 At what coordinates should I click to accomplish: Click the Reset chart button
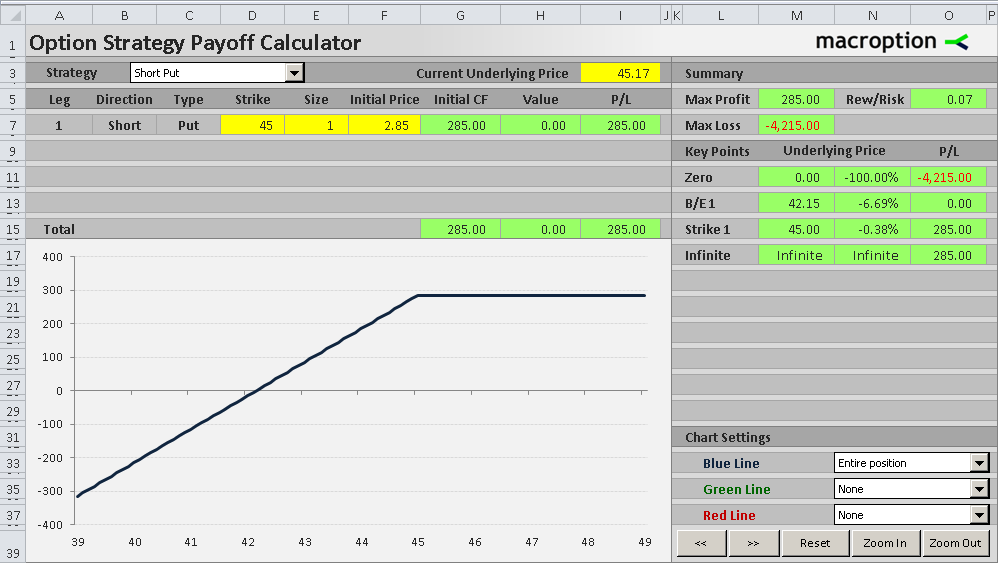click(815, 543)
